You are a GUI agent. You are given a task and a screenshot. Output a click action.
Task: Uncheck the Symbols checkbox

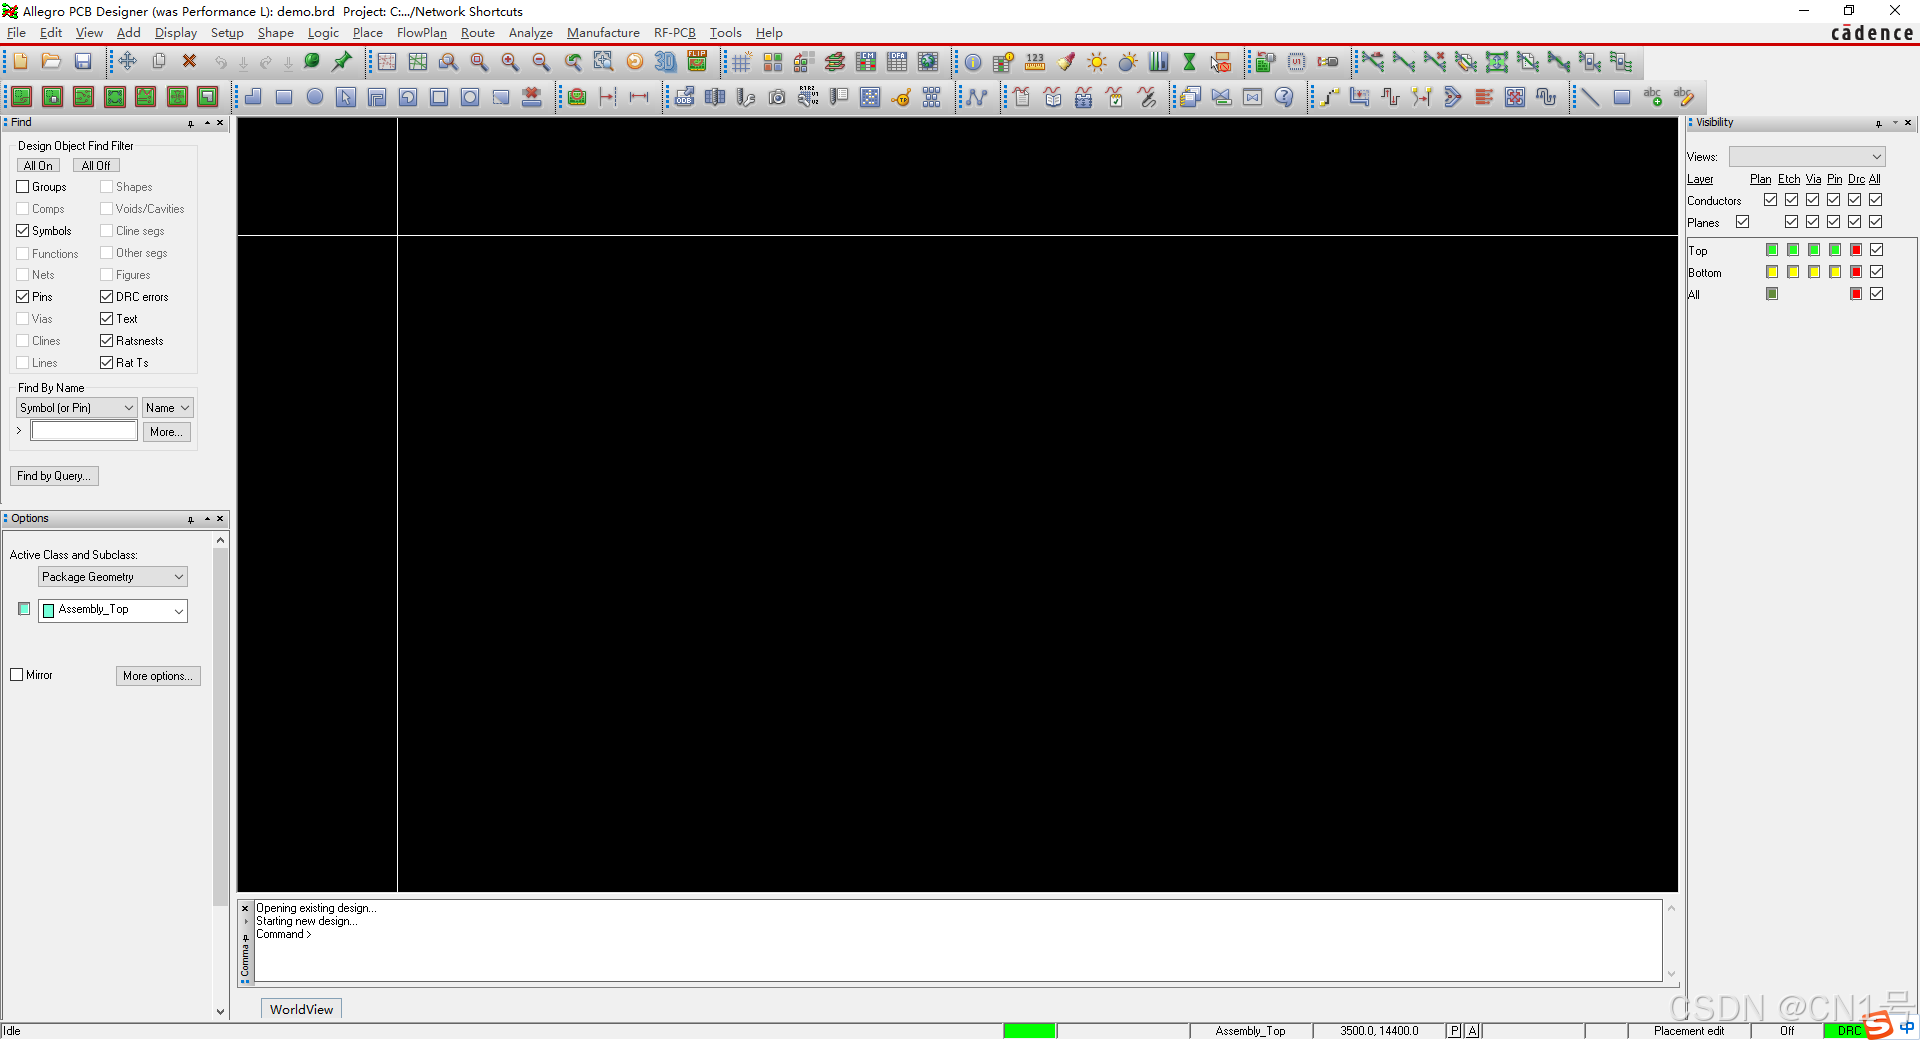pos(23,231)
